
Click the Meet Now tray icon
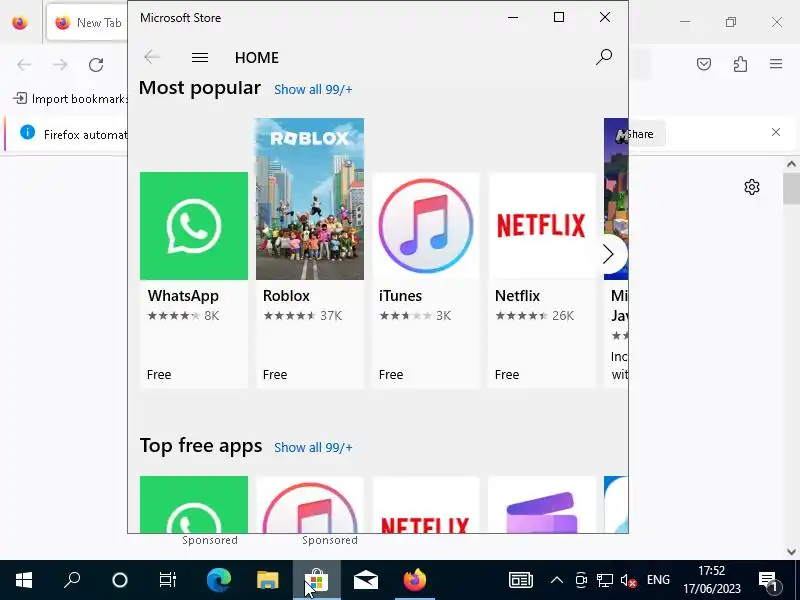pyautogui.click(x=581, y=580)
